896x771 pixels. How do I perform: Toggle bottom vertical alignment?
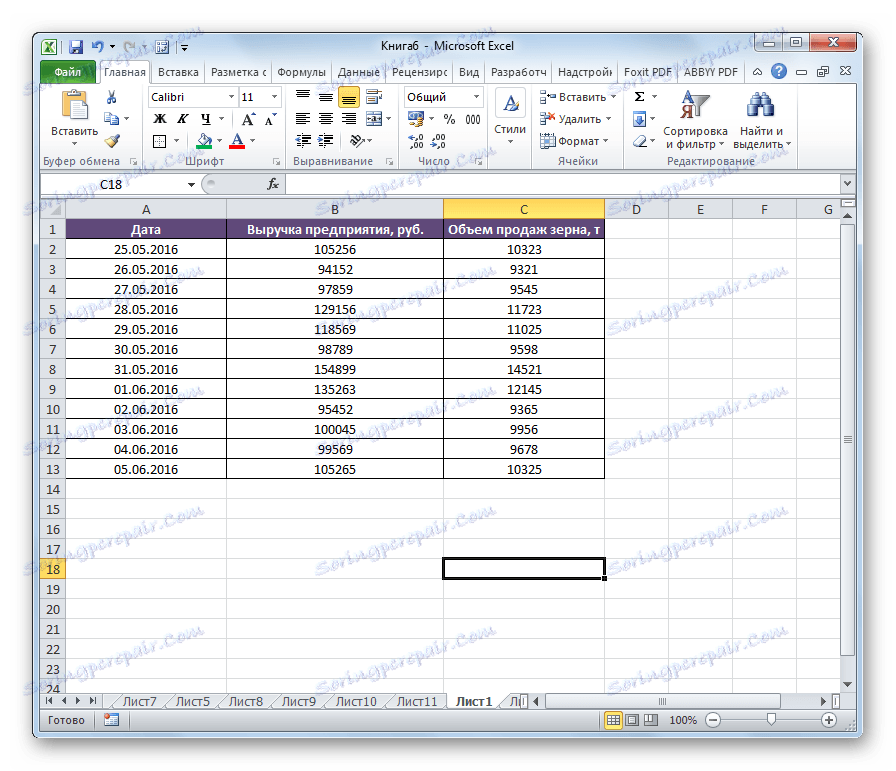(x=349, y=98)
